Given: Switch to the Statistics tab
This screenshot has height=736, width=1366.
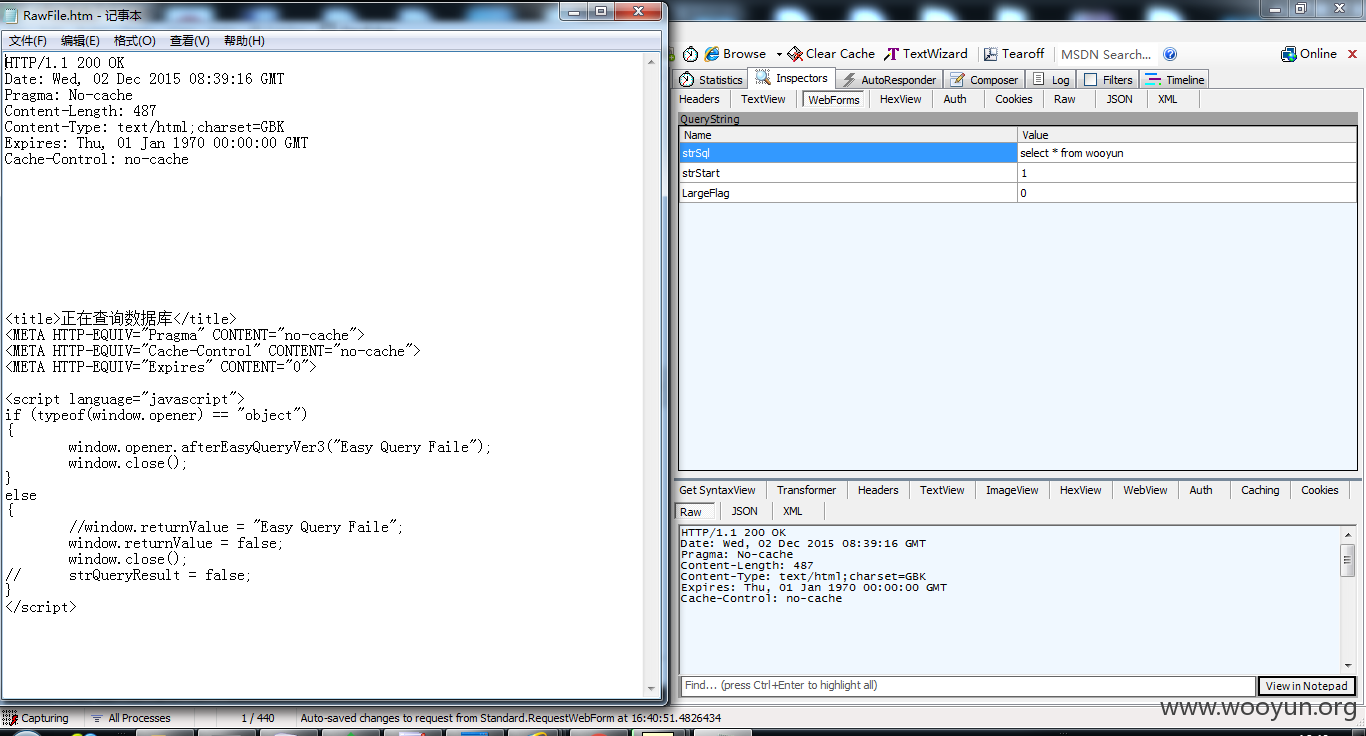Looking at the screenshot, I should coord(711,80).
